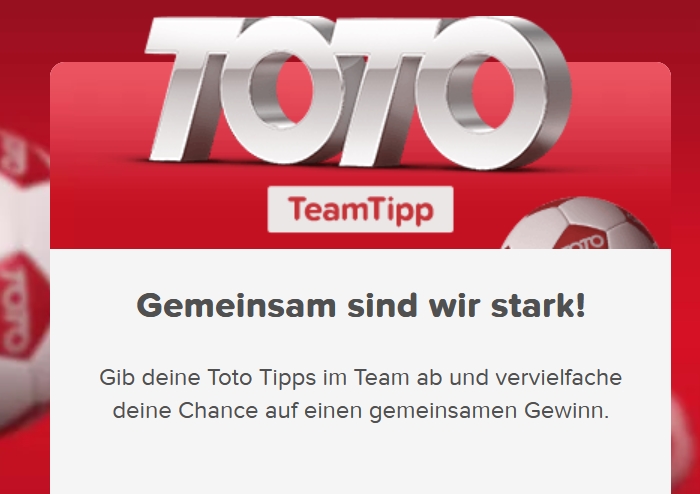Click the blurred soccer ball on the left edge
Screen dimensions: 700x494
click(x=25, y=281)
